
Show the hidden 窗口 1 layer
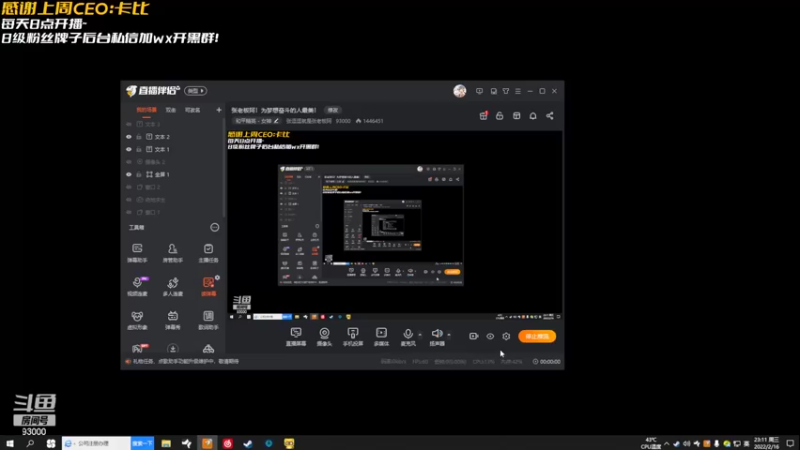(x=129, y=212)
